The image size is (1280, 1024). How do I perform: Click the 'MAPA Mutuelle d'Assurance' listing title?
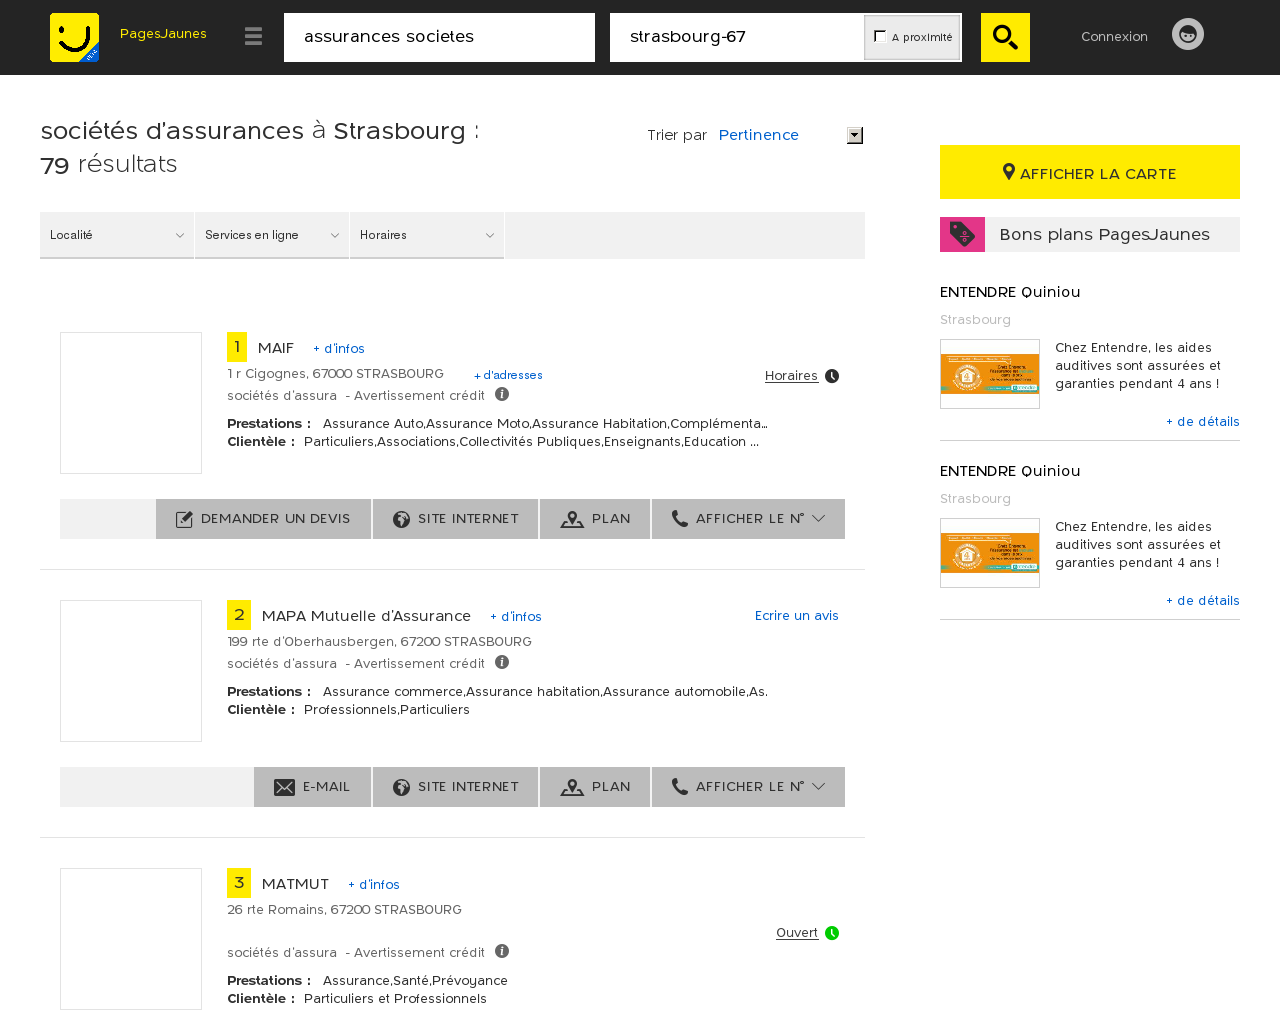[x=366, y=616]
